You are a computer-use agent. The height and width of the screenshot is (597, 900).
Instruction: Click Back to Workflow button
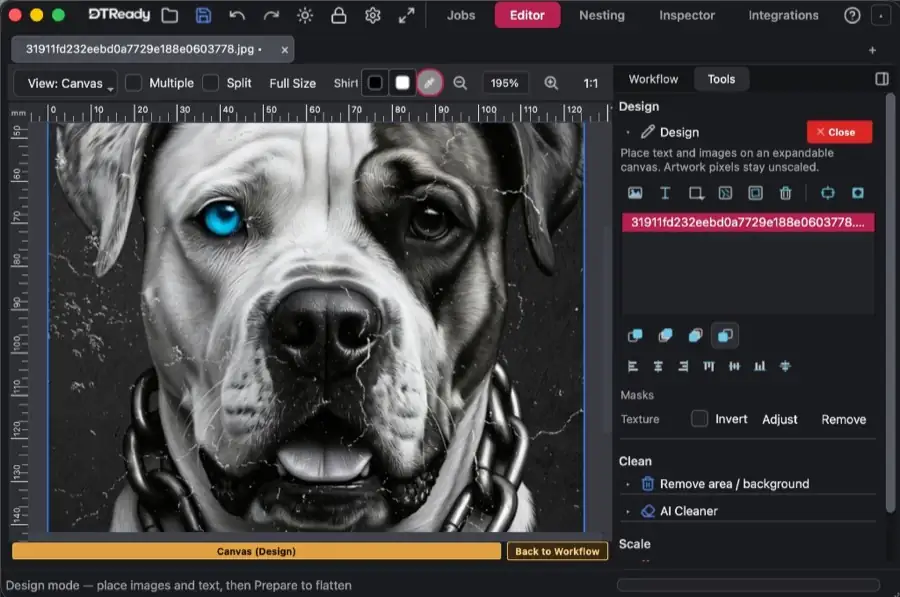557,551
